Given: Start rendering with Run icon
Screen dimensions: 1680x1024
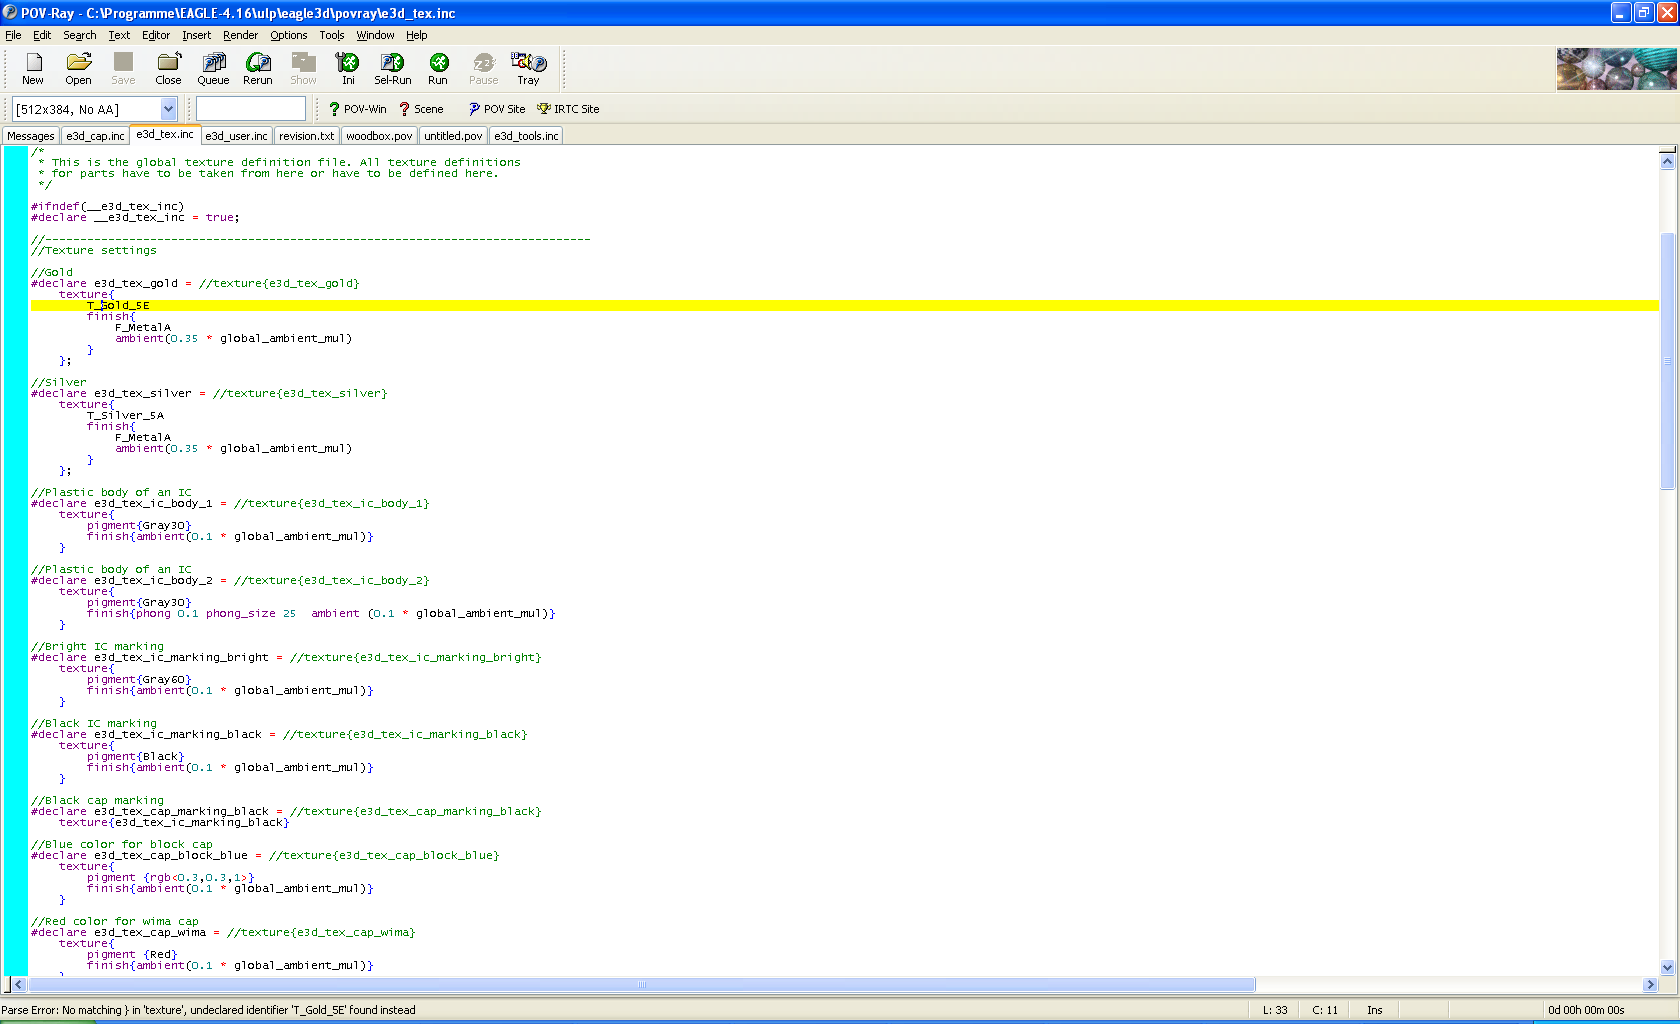Looking at the screenshot, I should click(x=438, y=69).
